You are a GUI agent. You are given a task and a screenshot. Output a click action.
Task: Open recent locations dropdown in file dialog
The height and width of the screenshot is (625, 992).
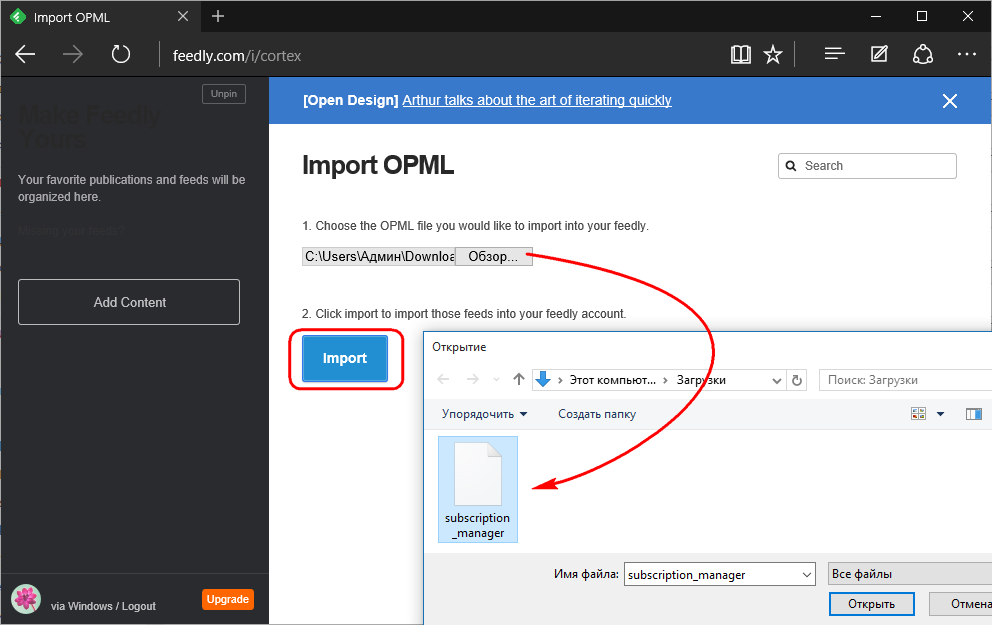[x=497, y=380]
